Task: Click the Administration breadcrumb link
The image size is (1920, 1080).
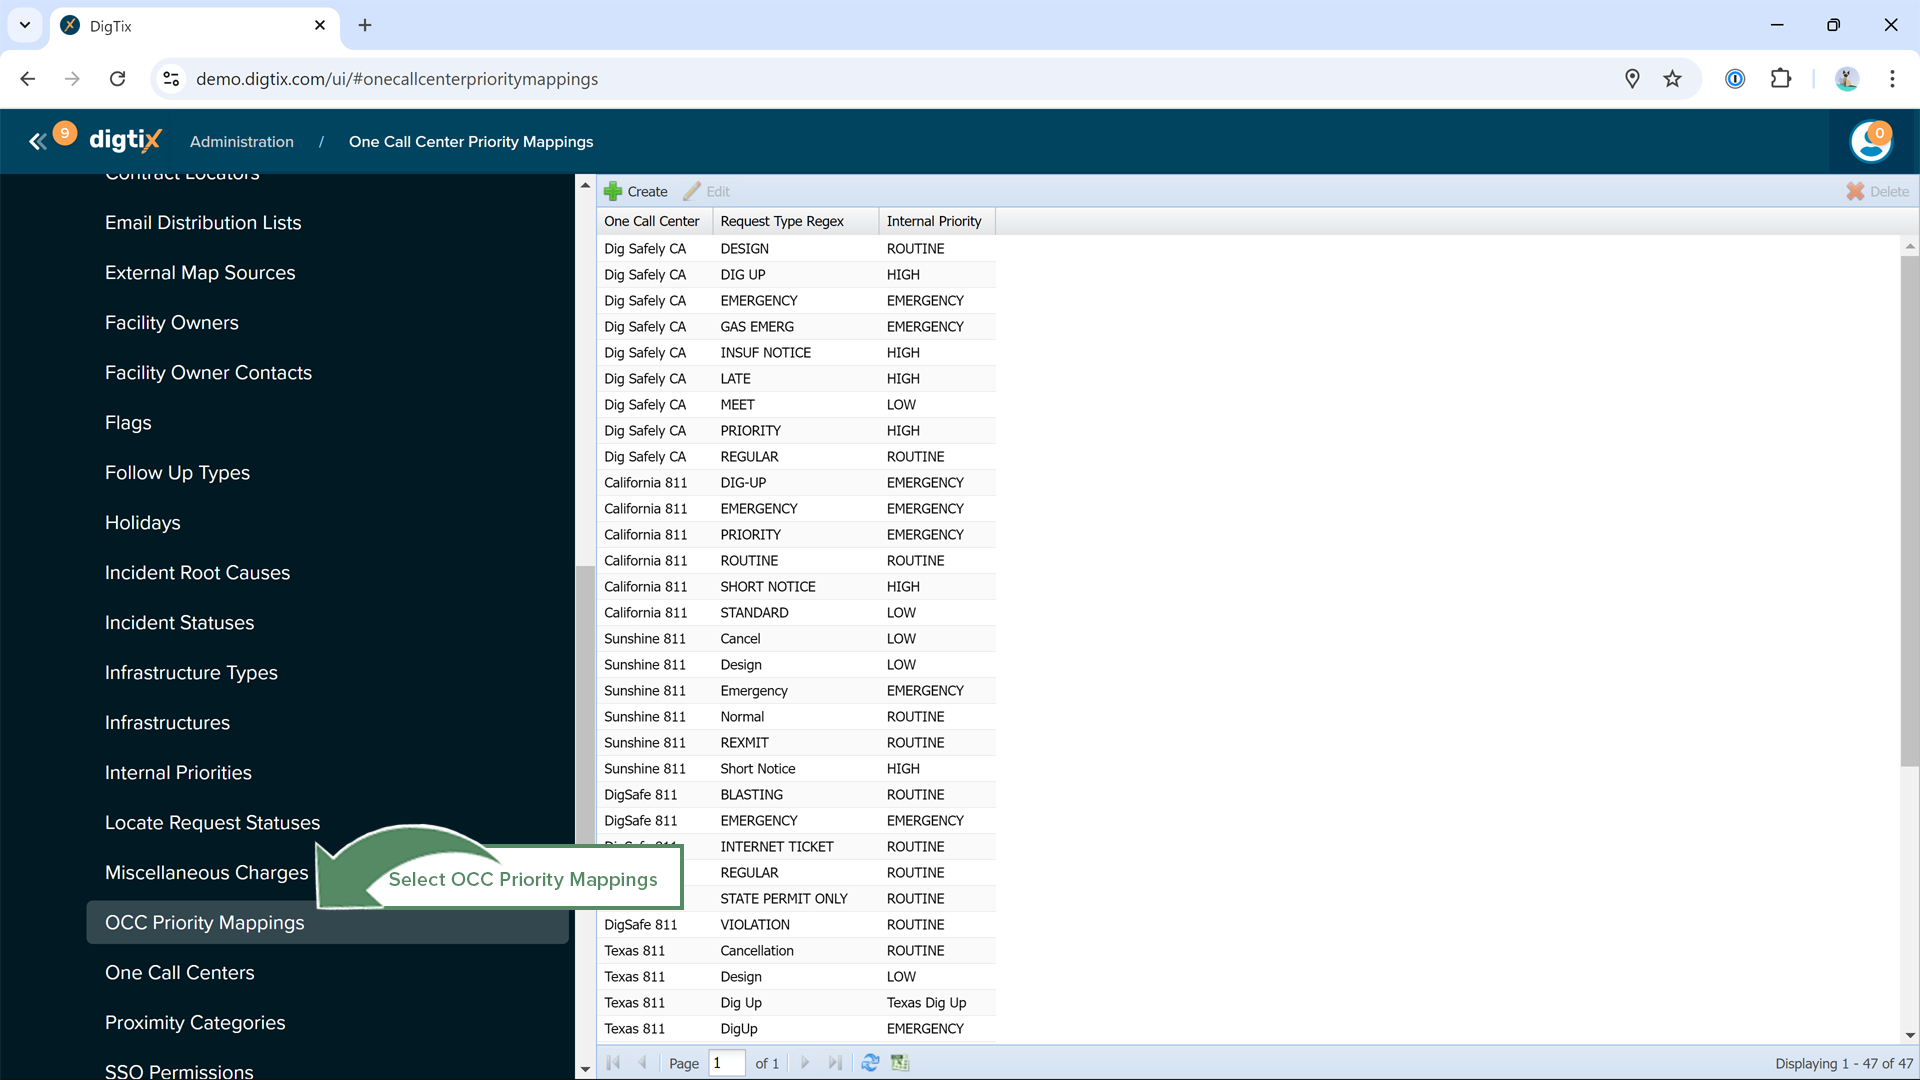Action: [242, 142]
